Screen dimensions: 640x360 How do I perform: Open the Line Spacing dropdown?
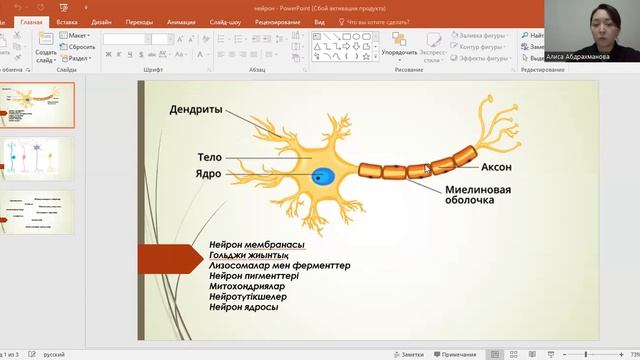tap(281, 39)
